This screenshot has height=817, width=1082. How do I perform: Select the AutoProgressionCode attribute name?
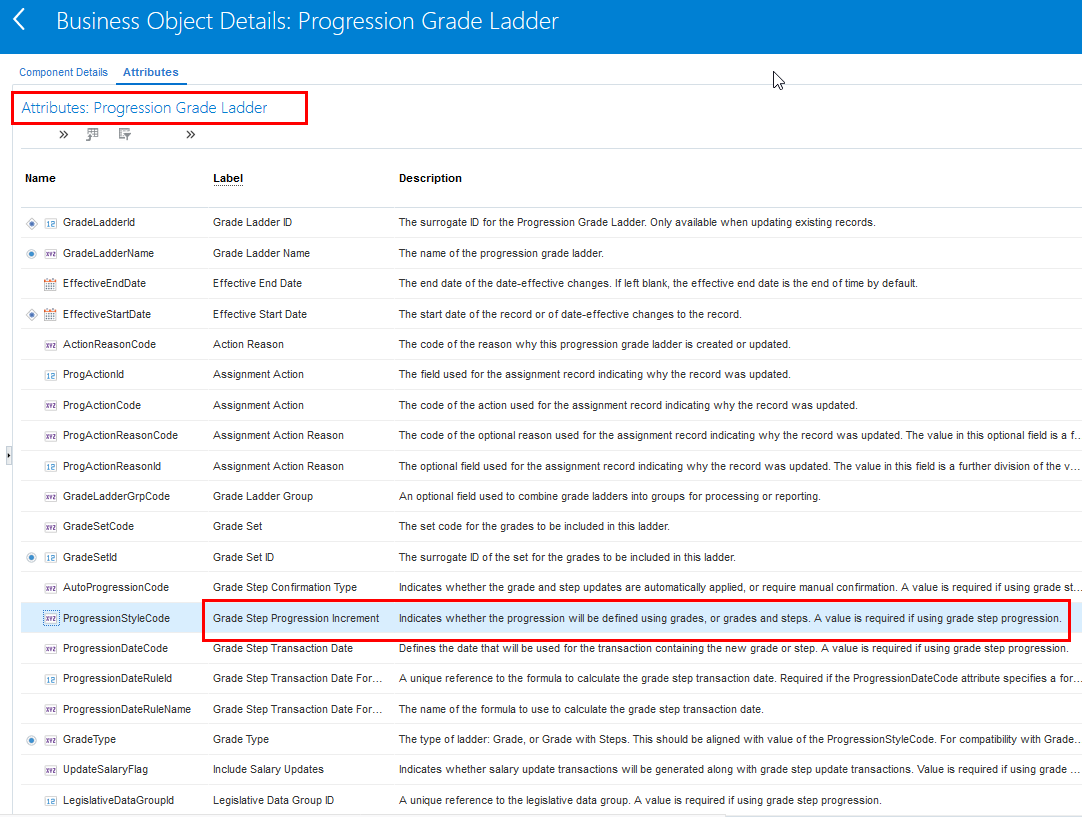pos(116,587)
